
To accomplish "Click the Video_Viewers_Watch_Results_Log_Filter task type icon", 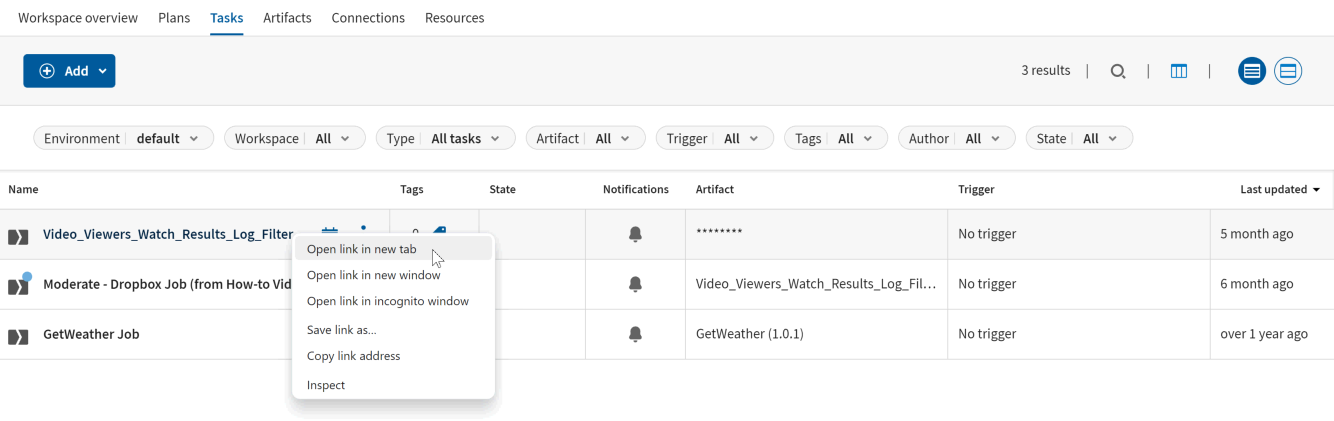I will (18, 236).
